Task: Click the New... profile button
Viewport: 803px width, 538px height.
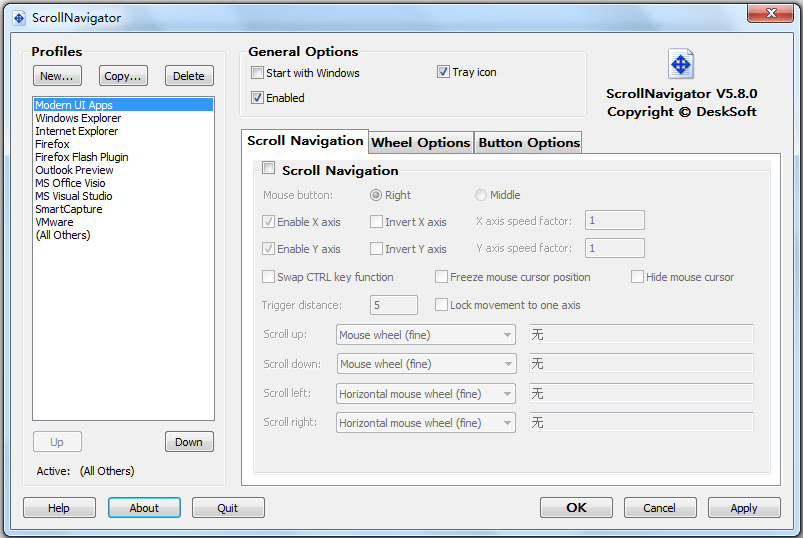Action: [x=57, y=76]
